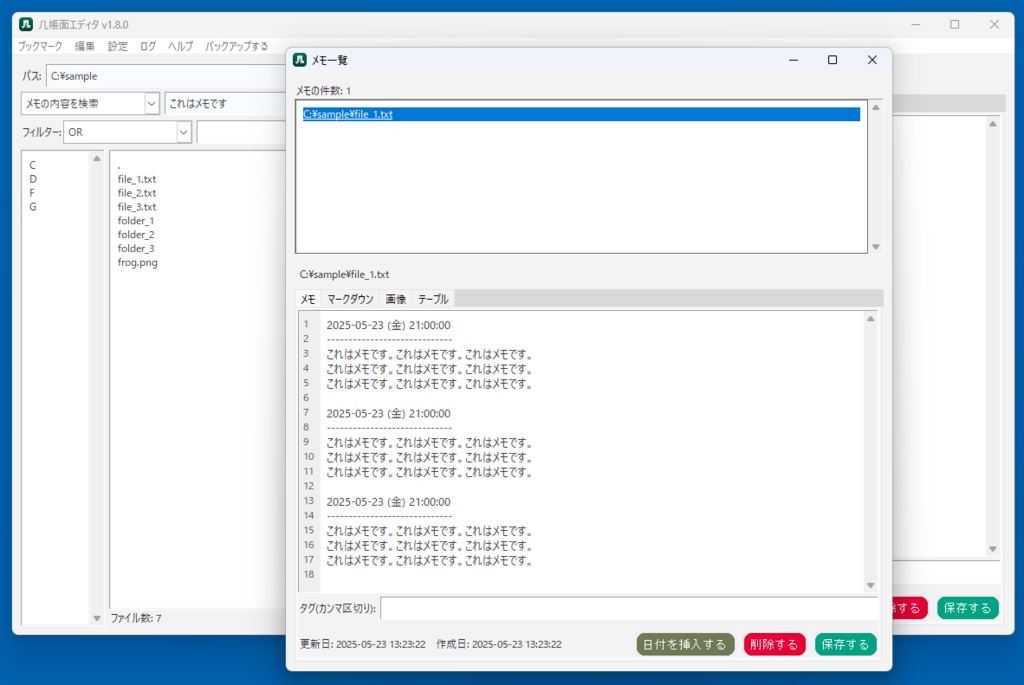Open the ブックマーク menu

(x=40, y=46)
